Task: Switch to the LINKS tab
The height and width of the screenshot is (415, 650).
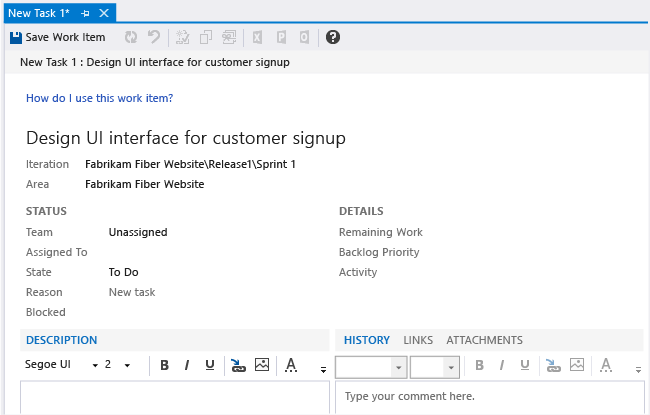Action: coord(418,340)
